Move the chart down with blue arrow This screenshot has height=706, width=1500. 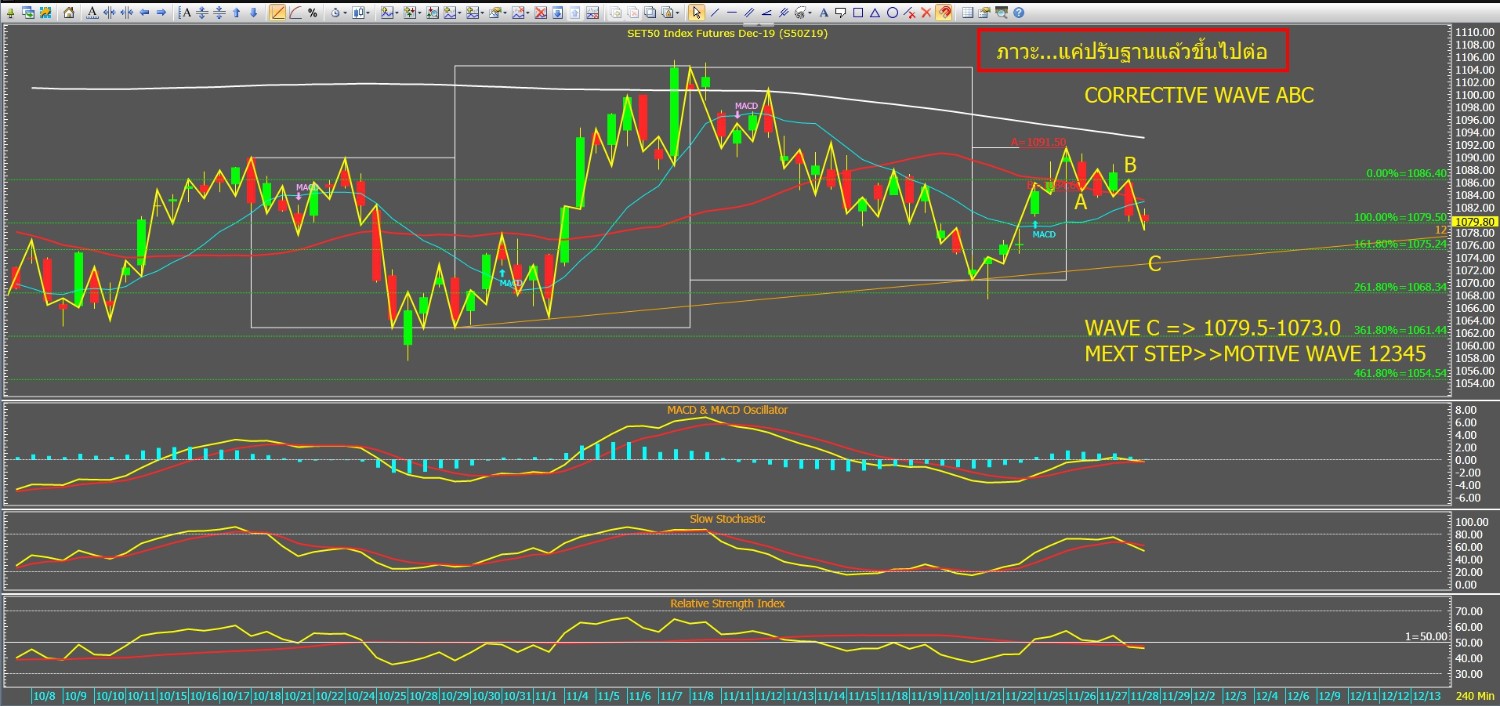(253, 13)
